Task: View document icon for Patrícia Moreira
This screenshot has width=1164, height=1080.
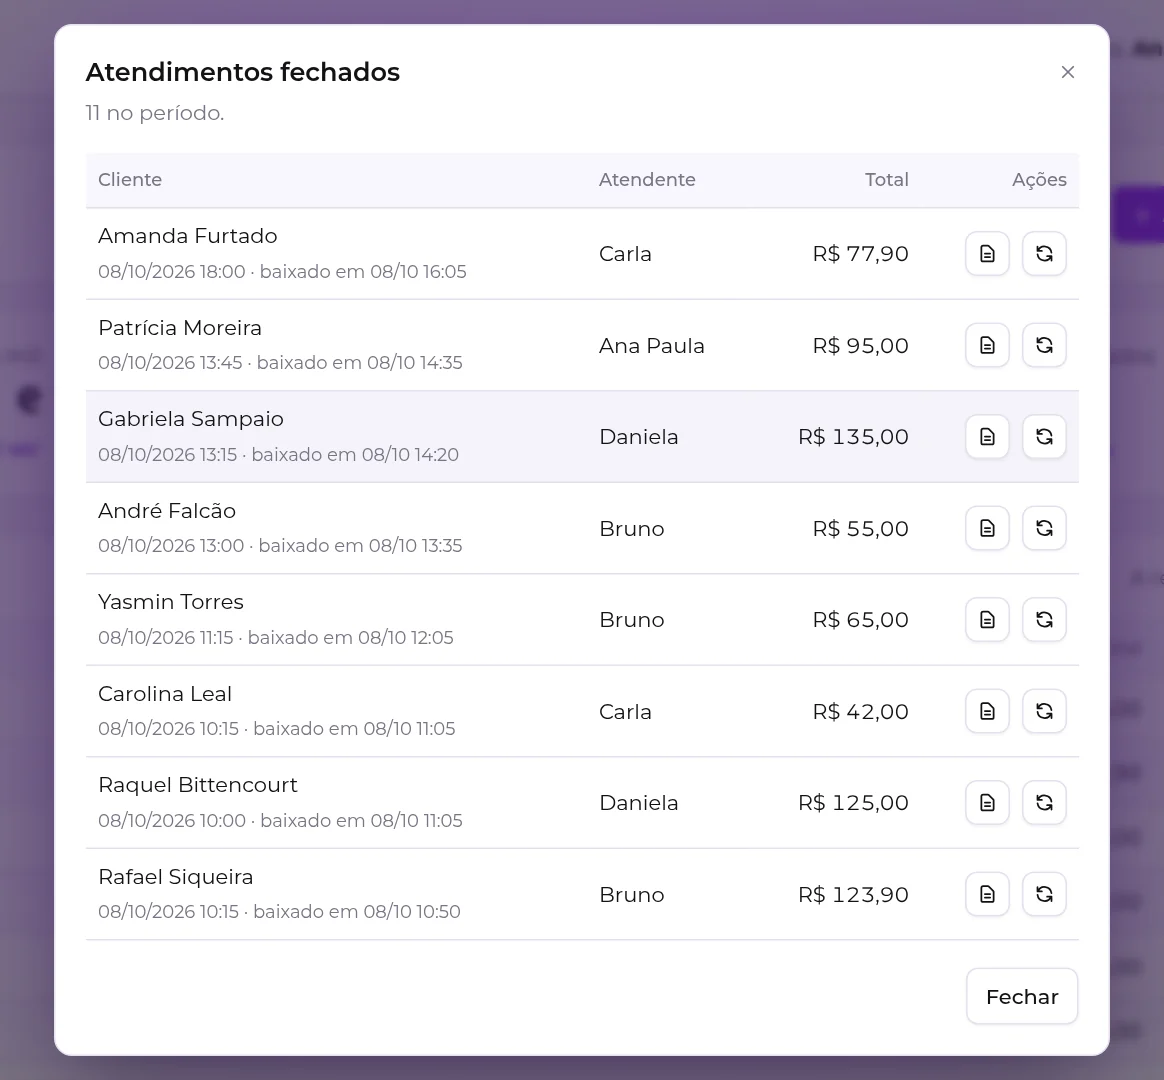Action: tap(987, 345)
